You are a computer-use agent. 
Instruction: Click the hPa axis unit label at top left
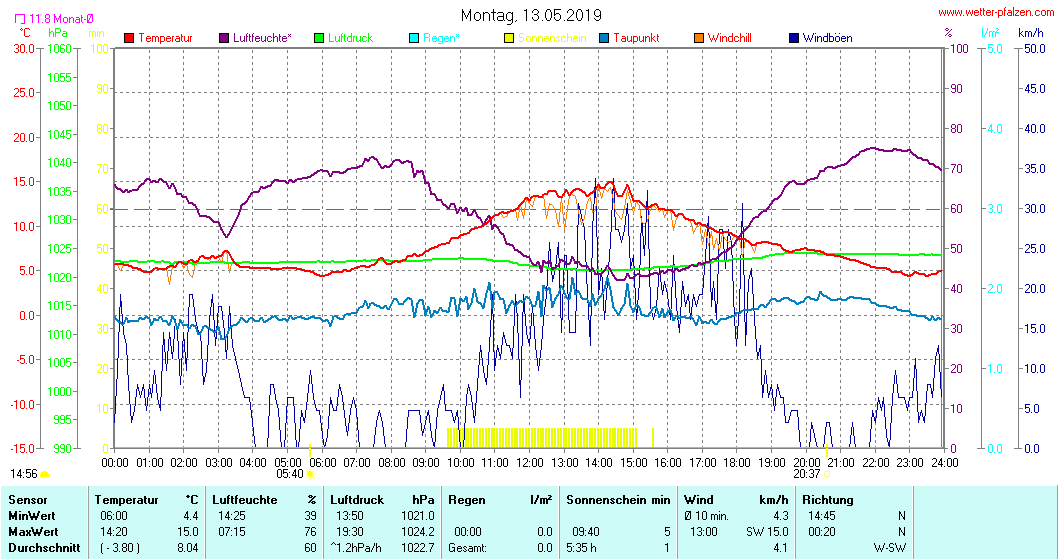(x=58, y=32)
